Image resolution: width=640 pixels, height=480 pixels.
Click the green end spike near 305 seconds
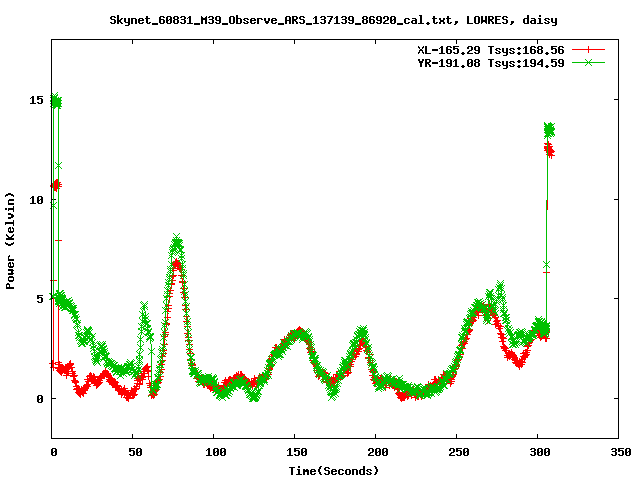549,130
